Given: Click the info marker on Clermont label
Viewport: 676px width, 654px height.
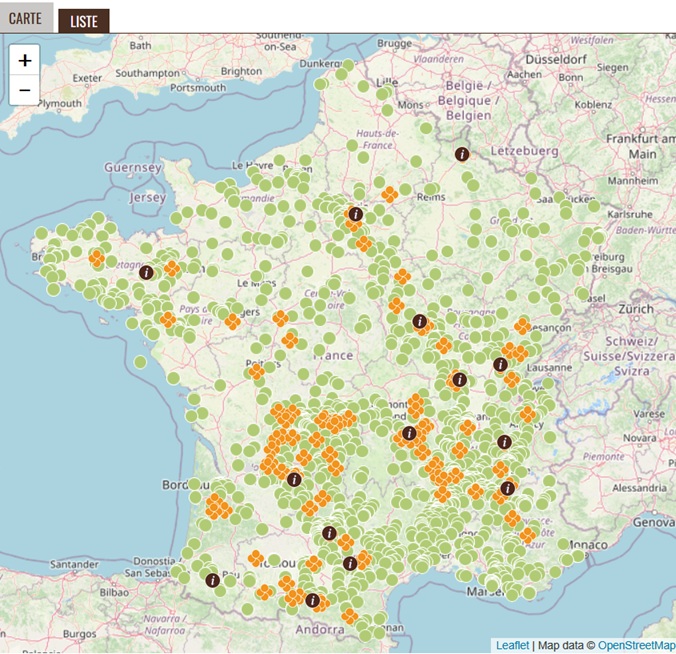Looking at the screenshot, I should (409, 433).
